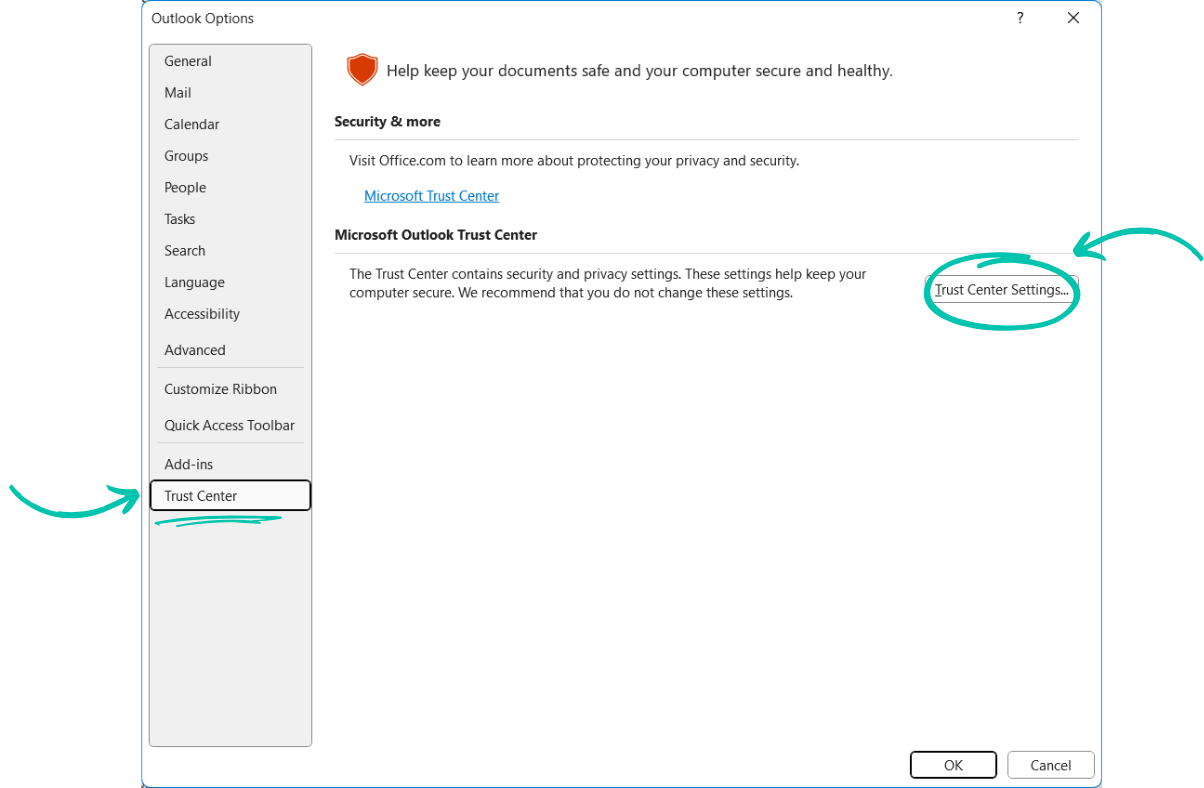Open the Groups settings page
1204x788 pixels.
click(186, 155)
